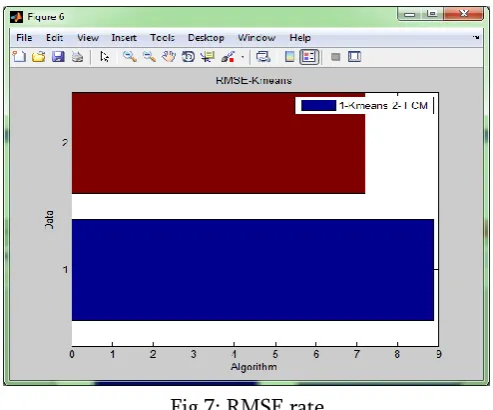Open the Window menu

(x=257, y=38)
